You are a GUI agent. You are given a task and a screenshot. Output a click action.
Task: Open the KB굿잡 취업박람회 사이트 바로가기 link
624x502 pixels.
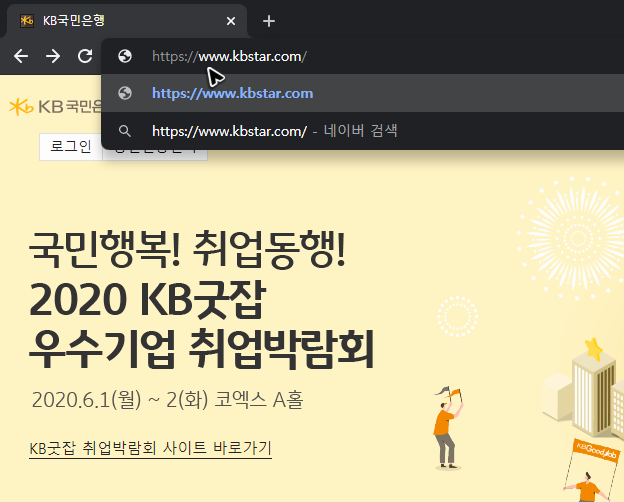pos(150,448)
